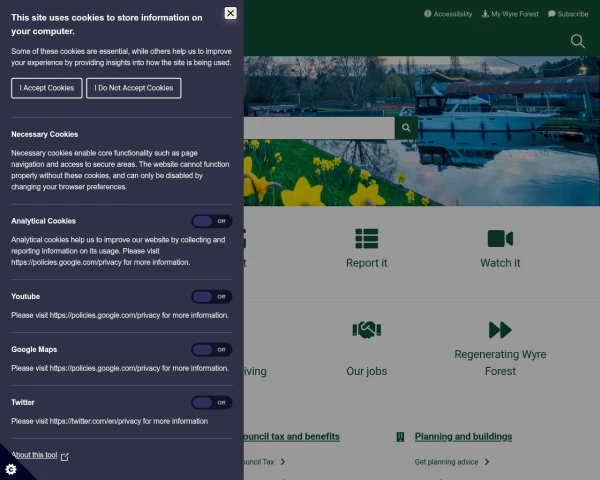600x480 pixels.
Task: Open Council tax and benefits heading link
Action: tap(292, 437)
